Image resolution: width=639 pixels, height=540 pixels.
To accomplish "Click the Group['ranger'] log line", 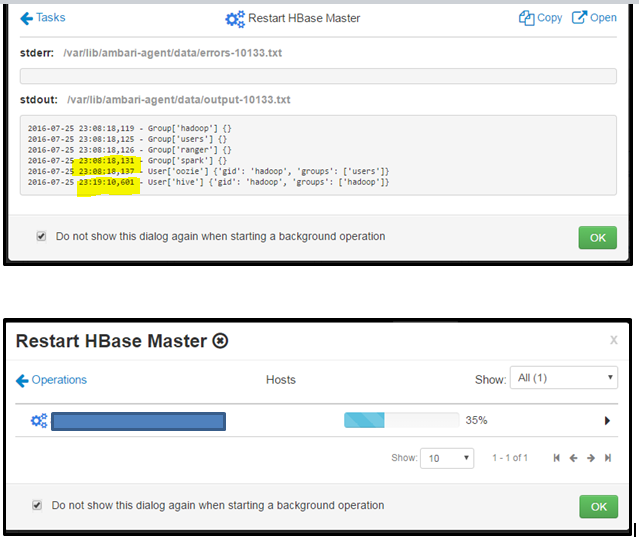I will point(130,150).
